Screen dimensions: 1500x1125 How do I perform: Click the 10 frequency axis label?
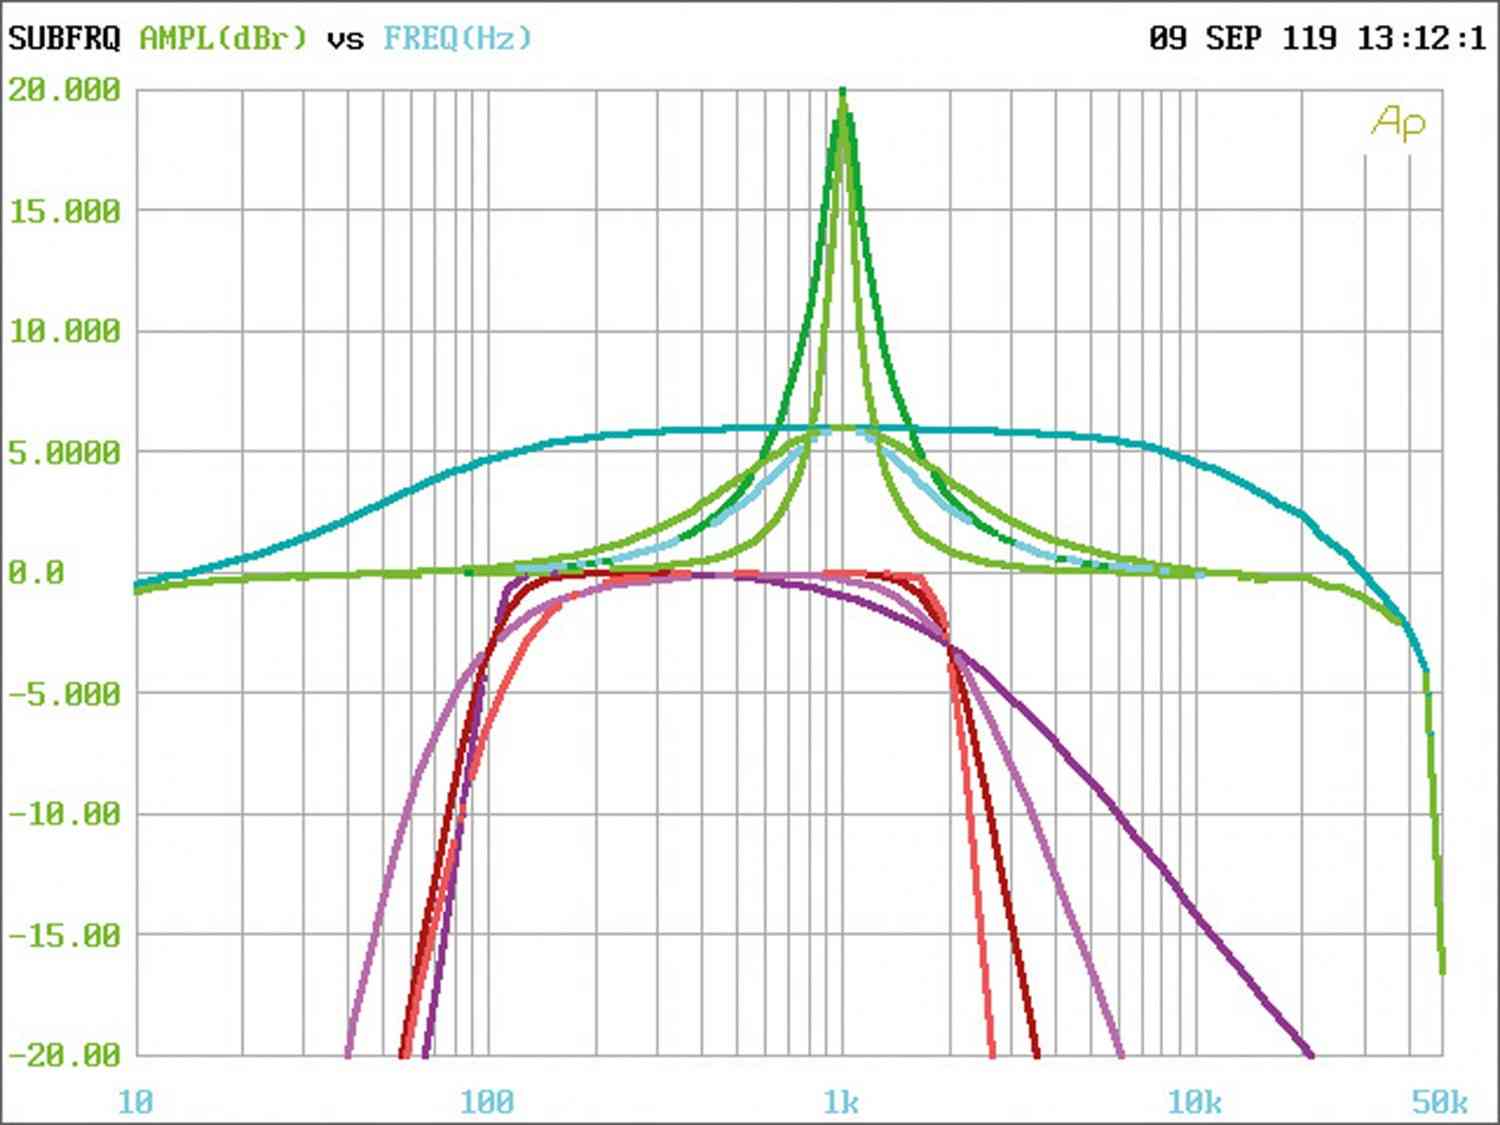click(136, 1102)
